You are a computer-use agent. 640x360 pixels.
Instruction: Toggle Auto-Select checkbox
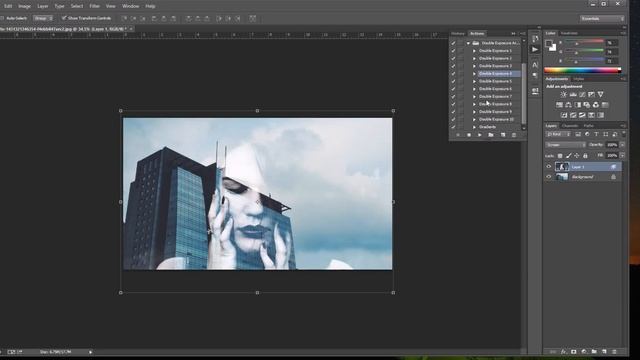pyautogui.click(x=2, y=18)
